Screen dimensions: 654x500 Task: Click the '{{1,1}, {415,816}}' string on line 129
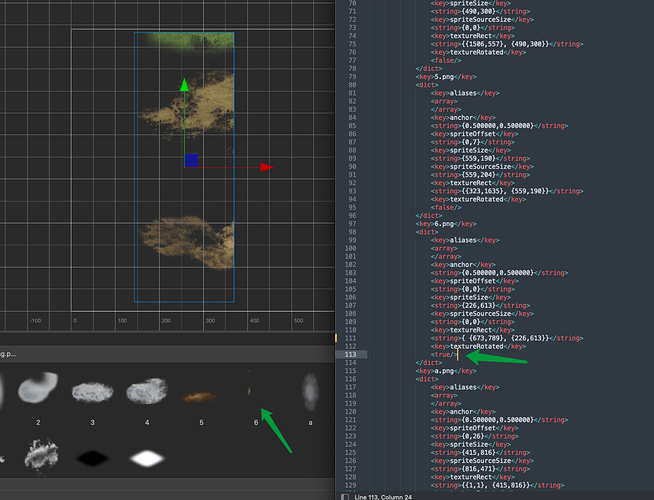pyautogui.click(x=496, y=485)
